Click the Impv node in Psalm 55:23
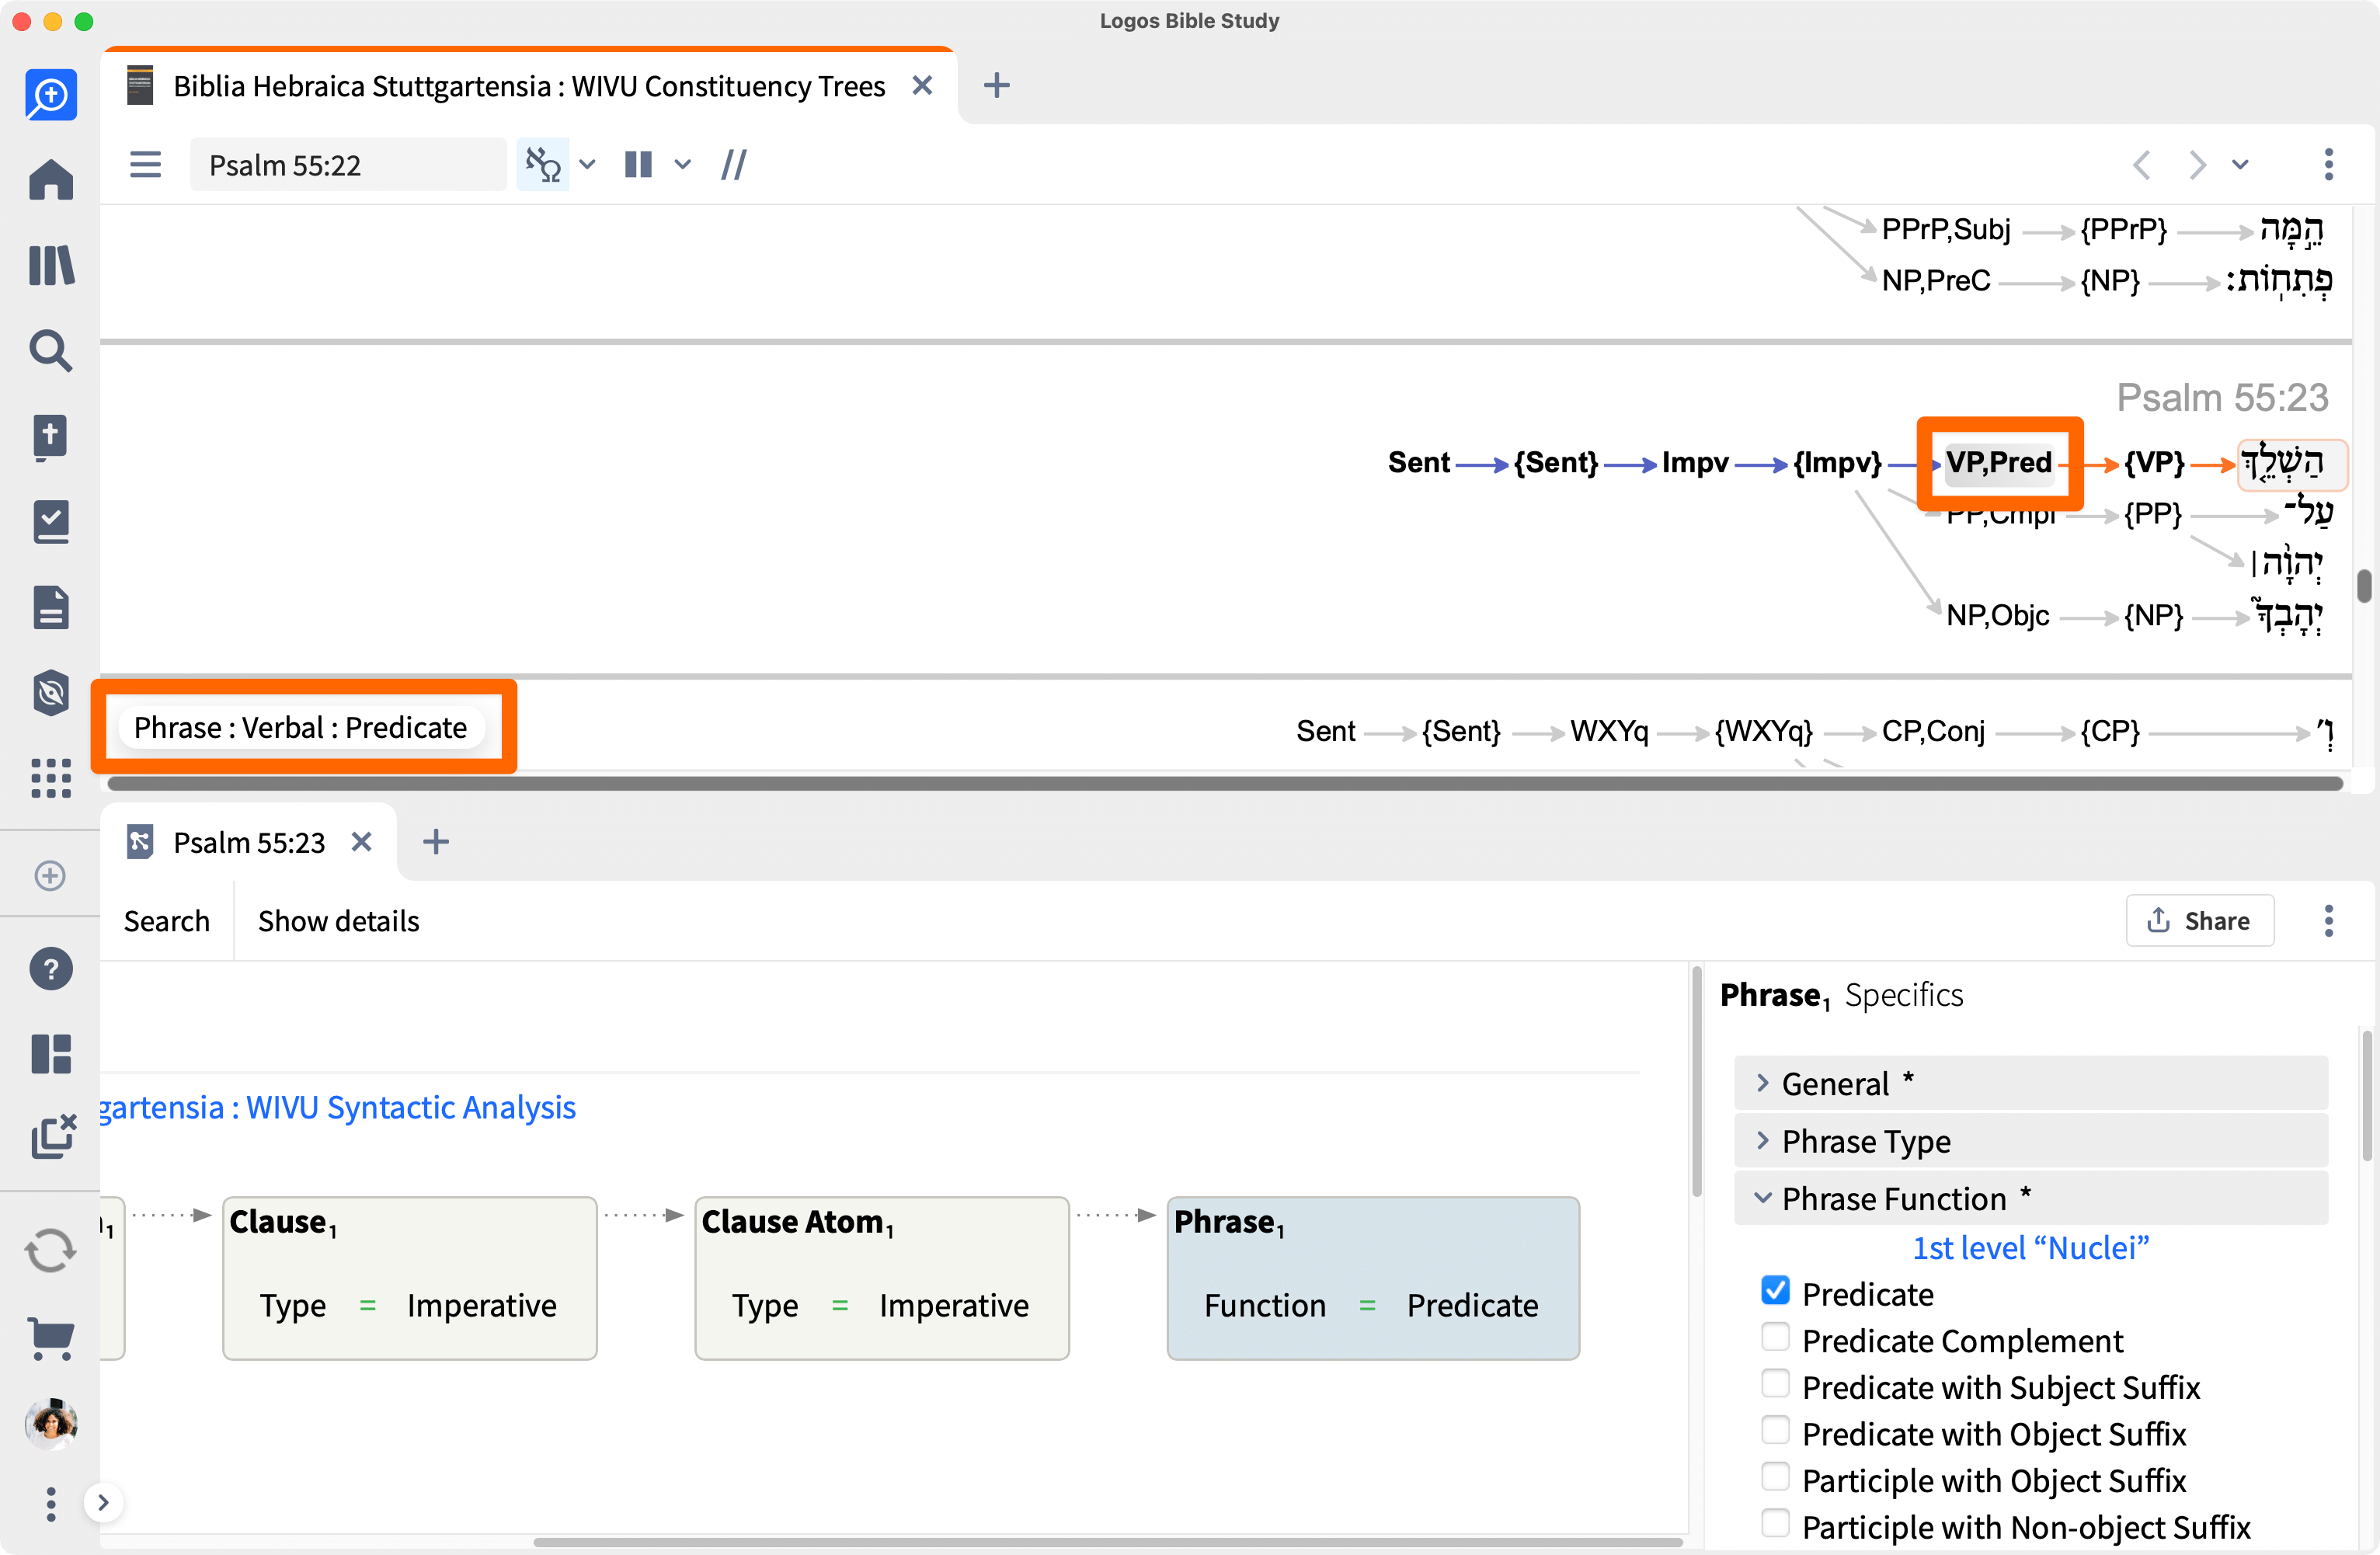 [1694, 463]
